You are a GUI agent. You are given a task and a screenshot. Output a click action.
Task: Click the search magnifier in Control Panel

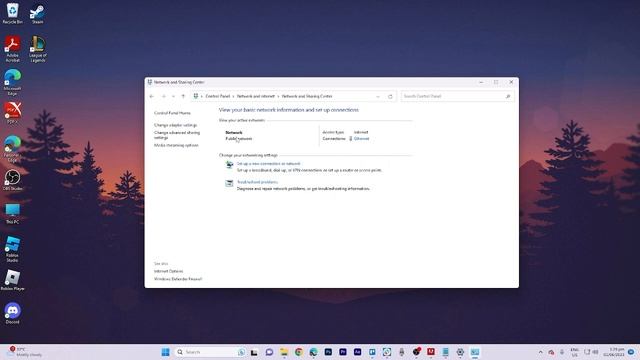pos(508,96)
